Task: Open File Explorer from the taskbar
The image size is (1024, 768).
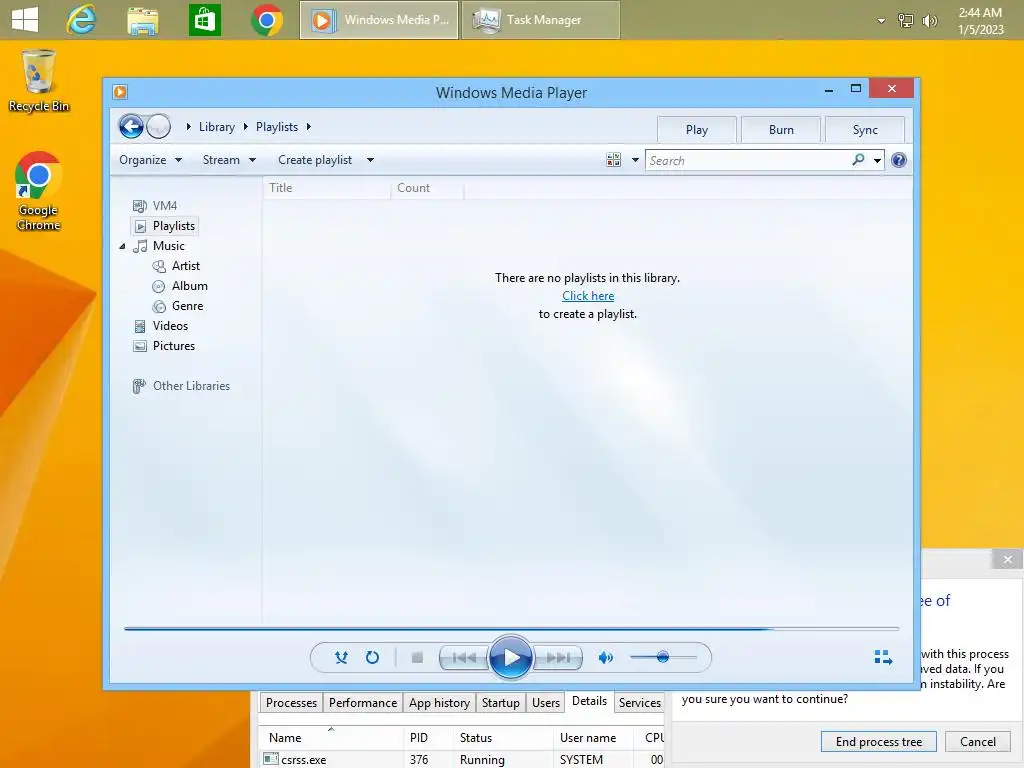Action: [143, 20]
